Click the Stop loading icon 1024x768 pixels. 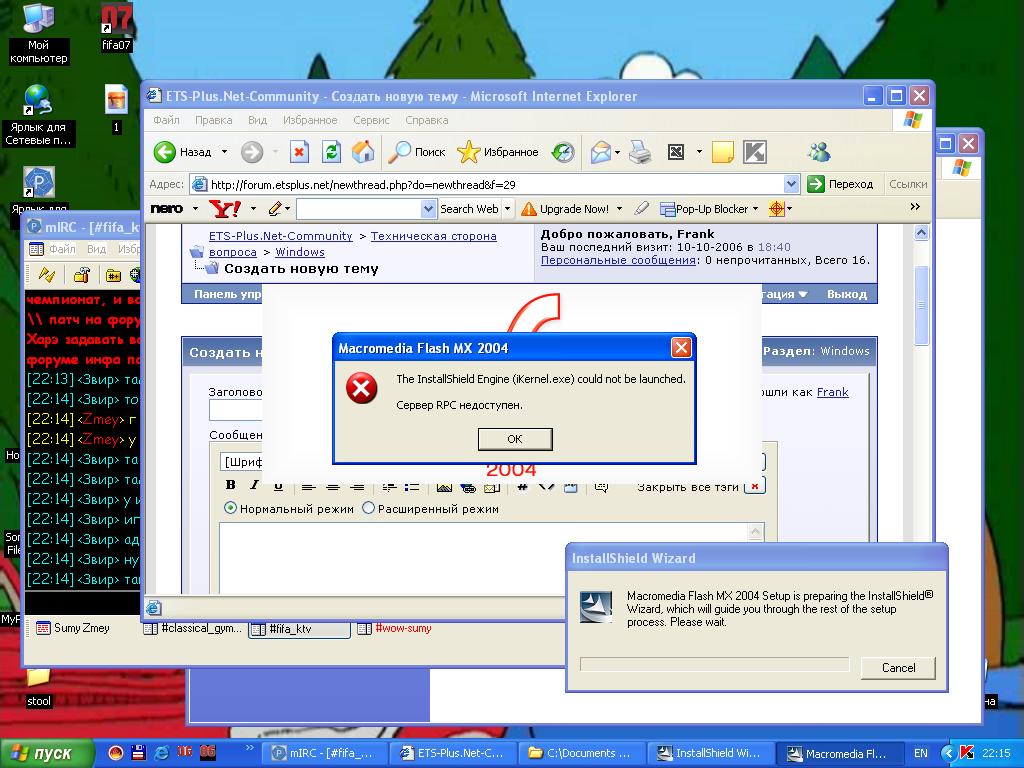point(299,152)
